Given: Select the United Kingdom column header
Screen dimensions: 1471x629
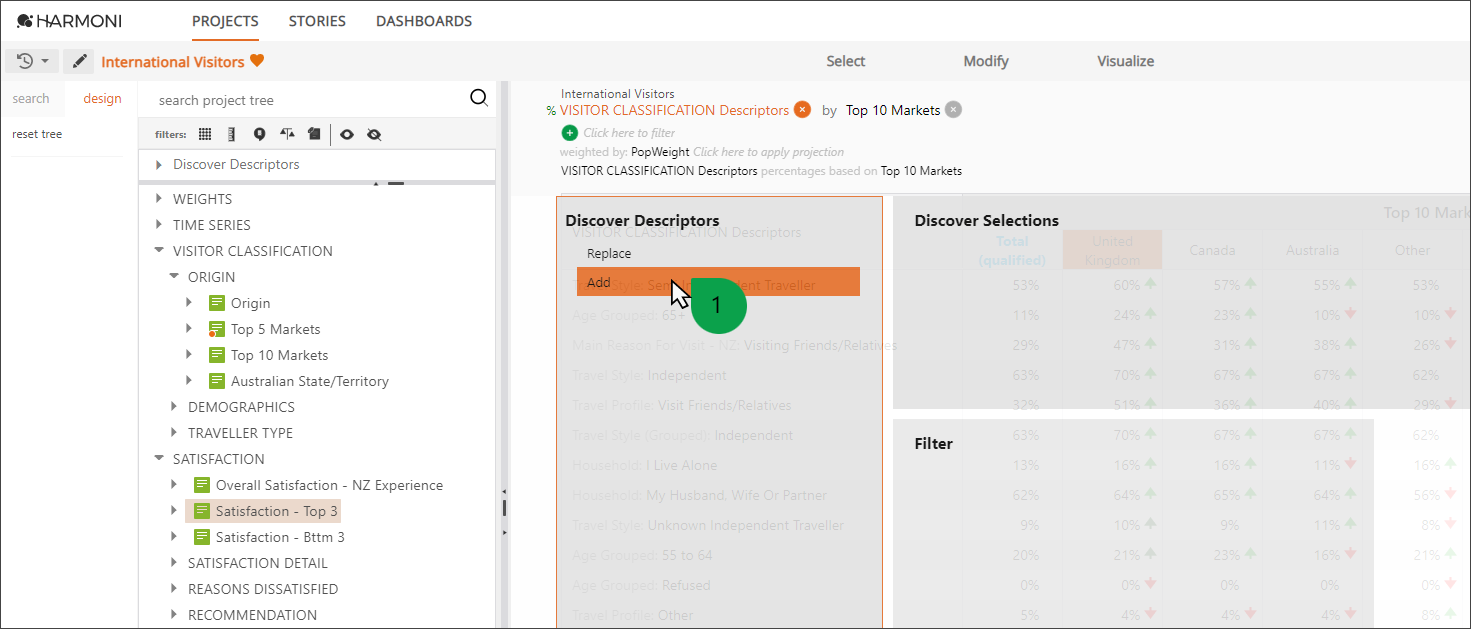Looking at the screenshot, I should point(1112,250).
